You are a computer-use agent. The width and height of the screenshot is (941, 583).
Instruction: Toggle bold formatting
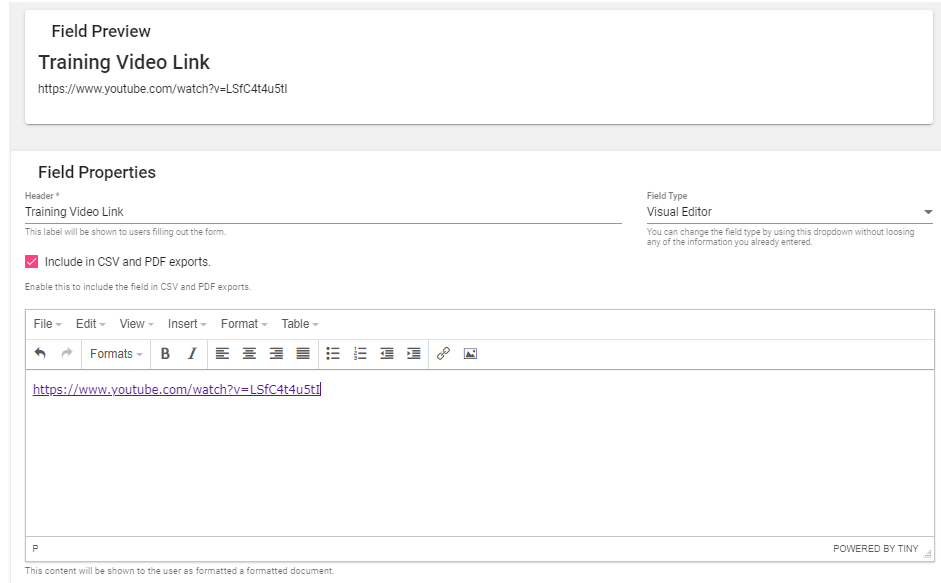tap(165, 354)
